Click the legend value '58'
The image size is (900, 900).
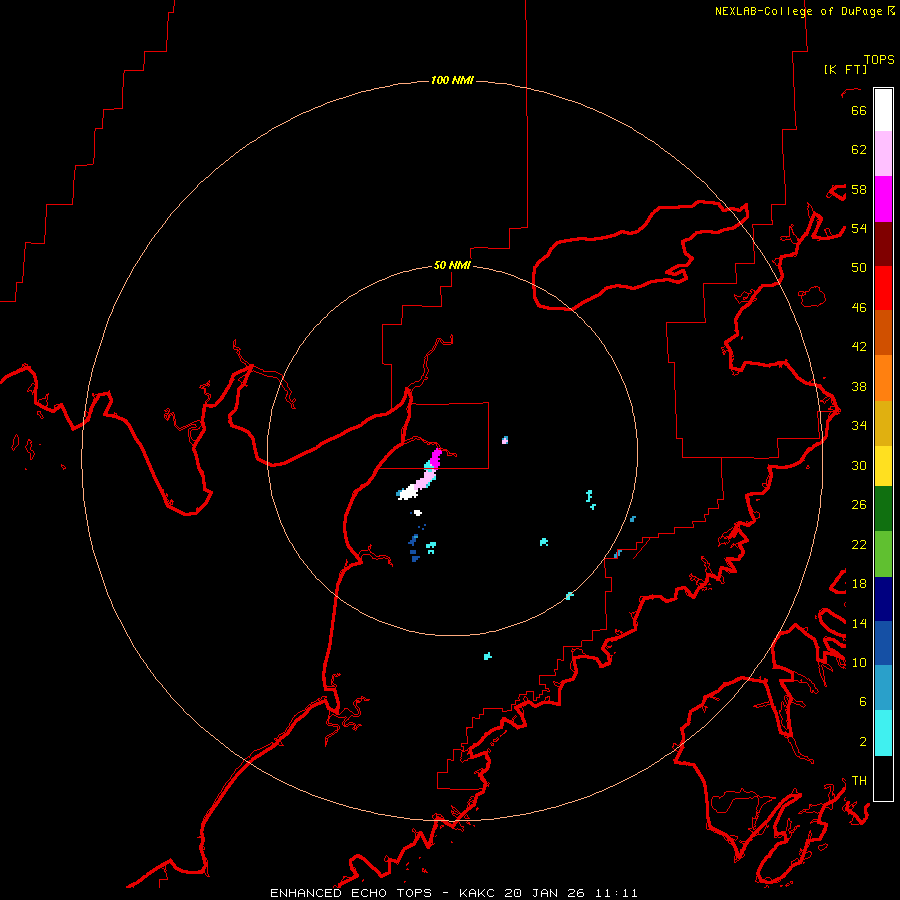[x=859, y=189]
